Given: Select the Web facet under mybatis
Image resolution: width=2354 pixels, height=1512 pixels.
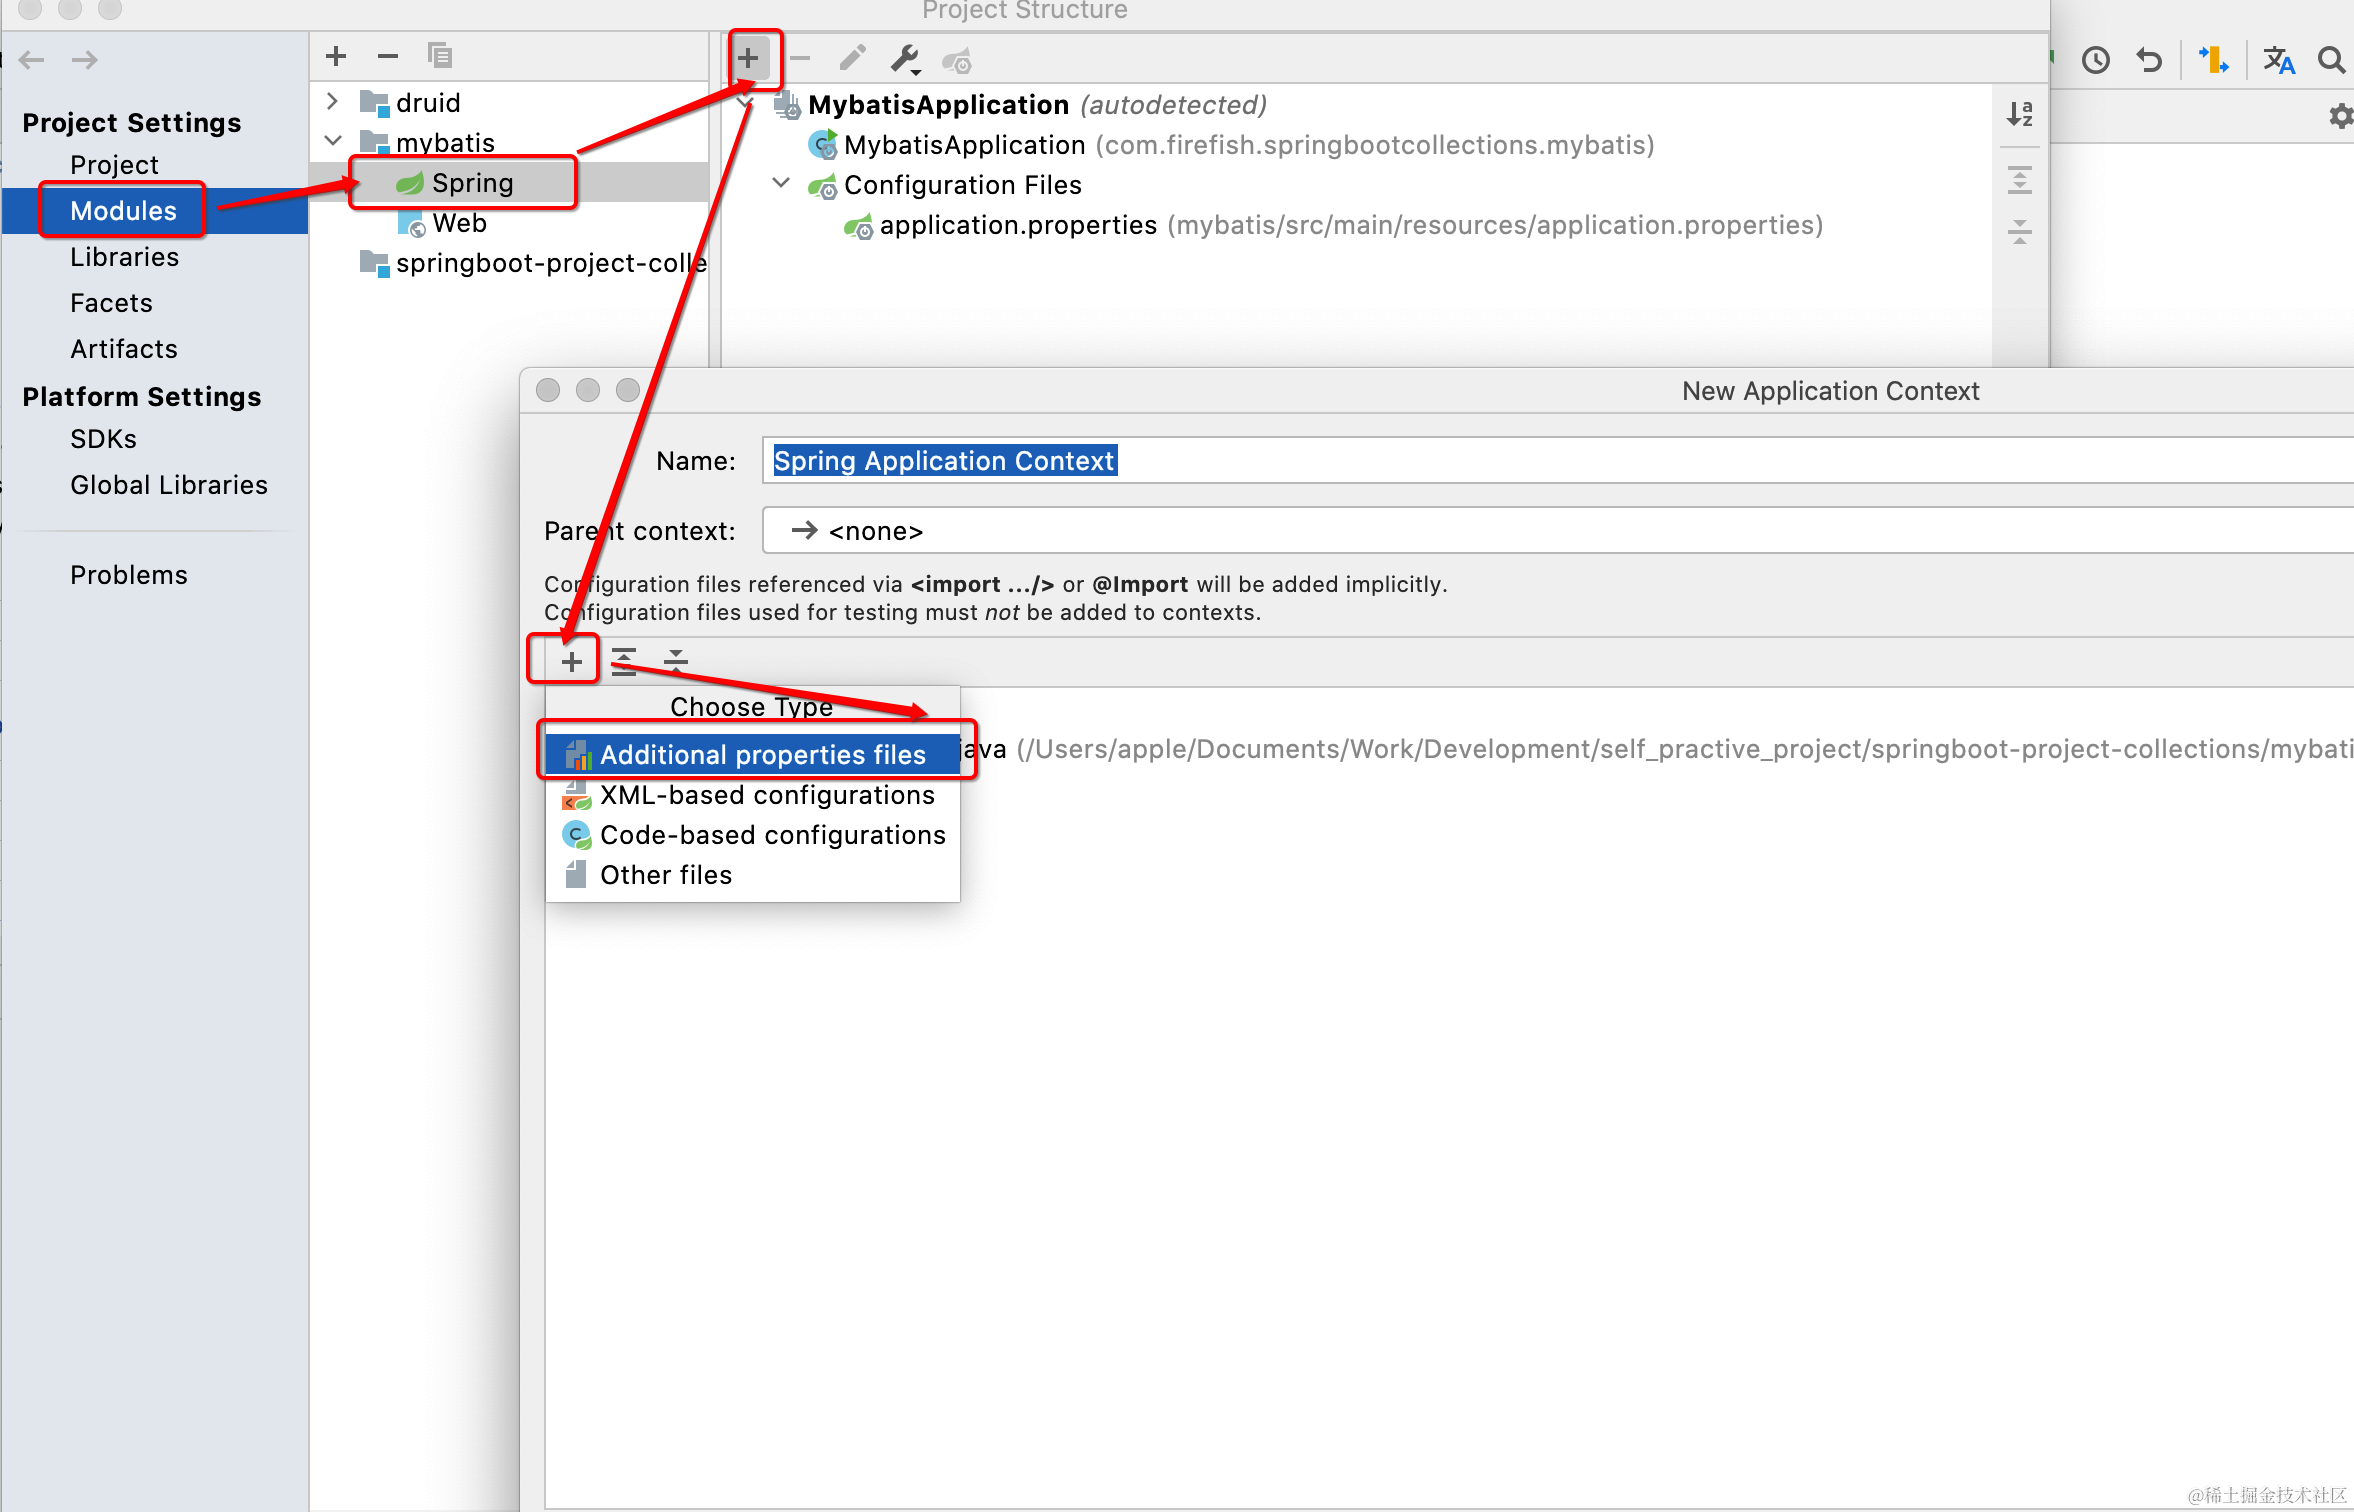Looking at the screenshot, I should coord(459,223).
